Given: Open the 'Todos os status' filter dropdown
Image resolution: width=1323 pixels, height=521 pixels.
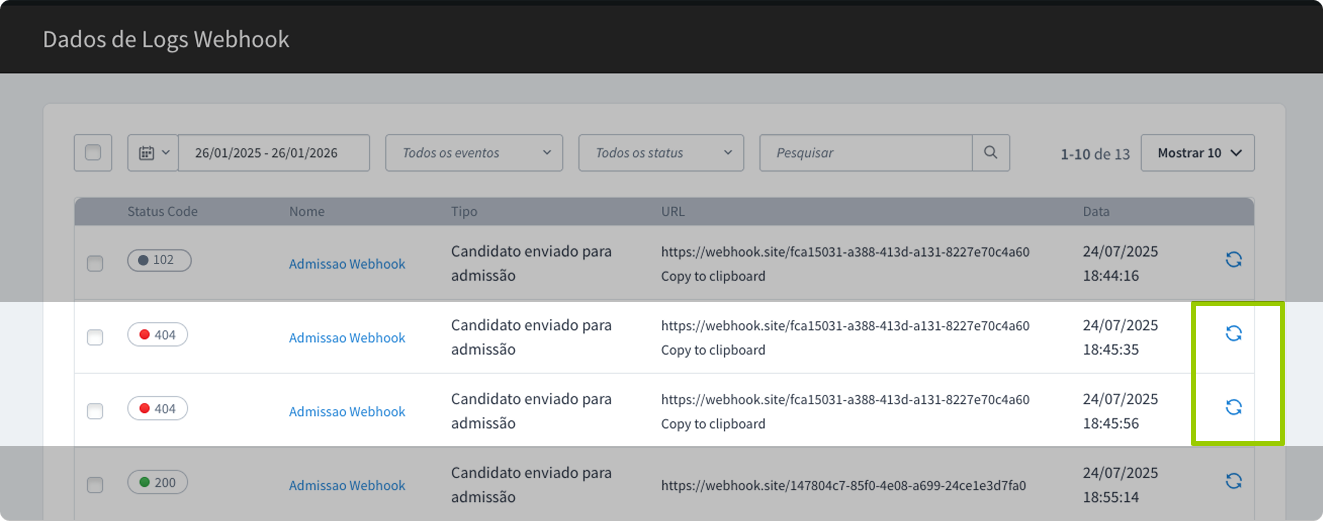Looking at the screenshot, I should pos(661,153).
